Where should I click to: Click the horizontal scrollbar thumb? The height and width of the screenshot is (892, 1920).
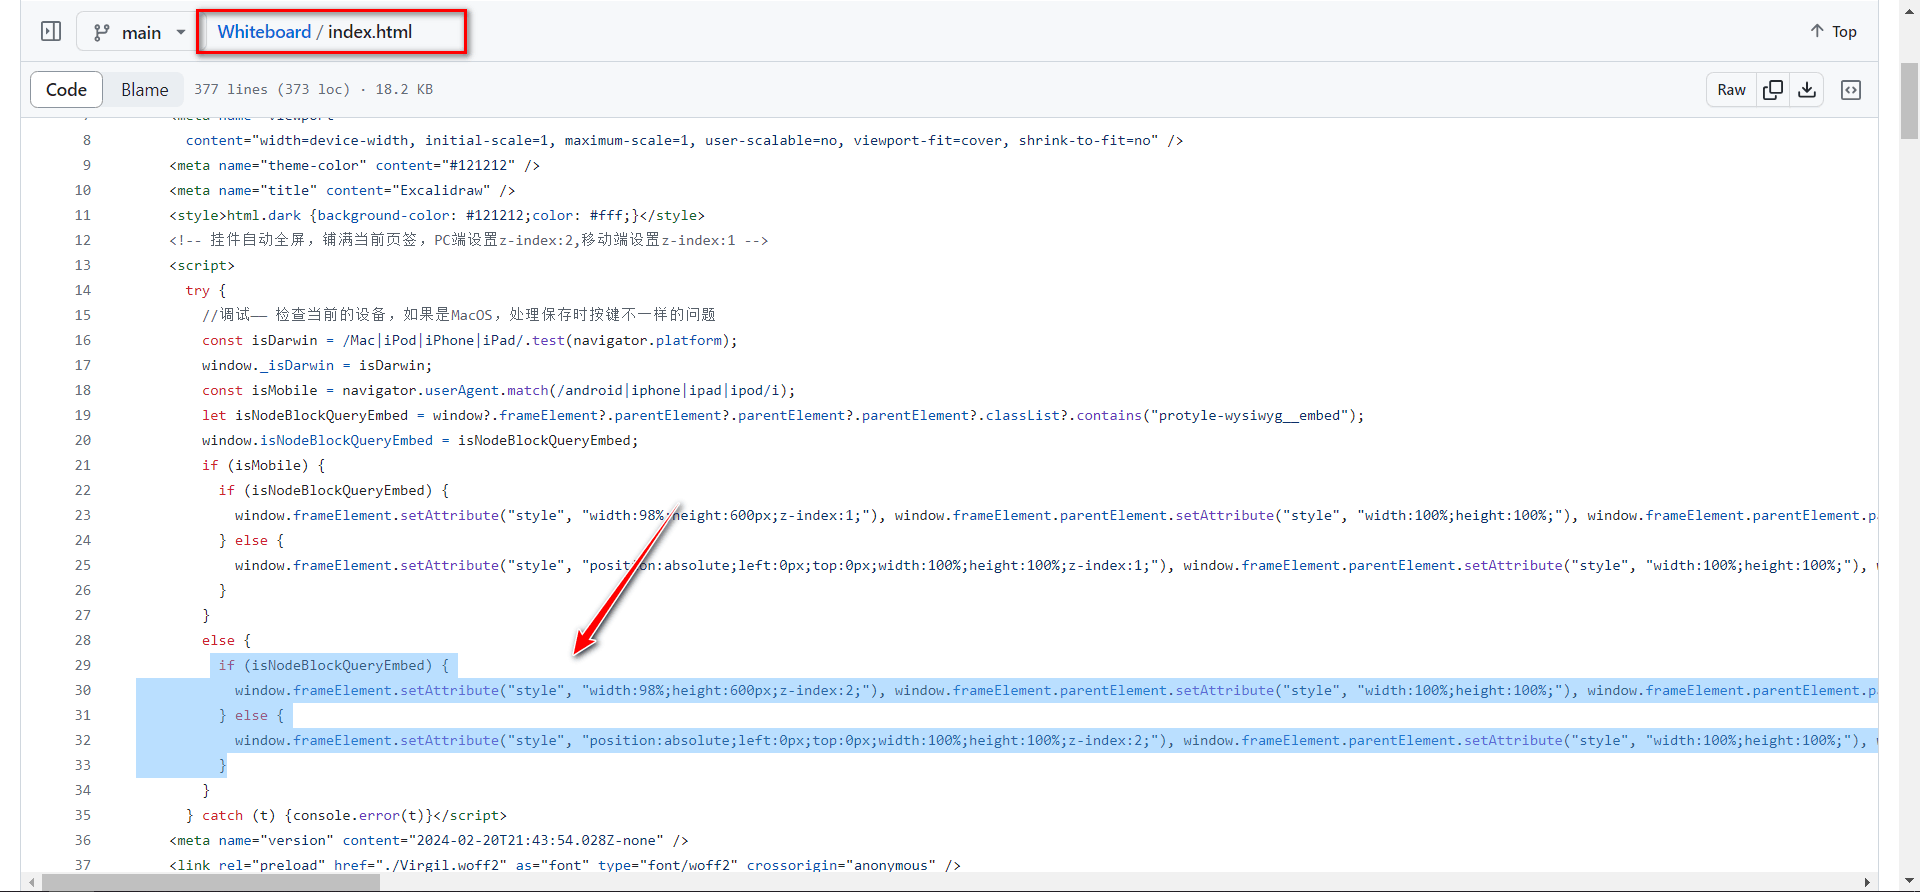click(210, 882)
